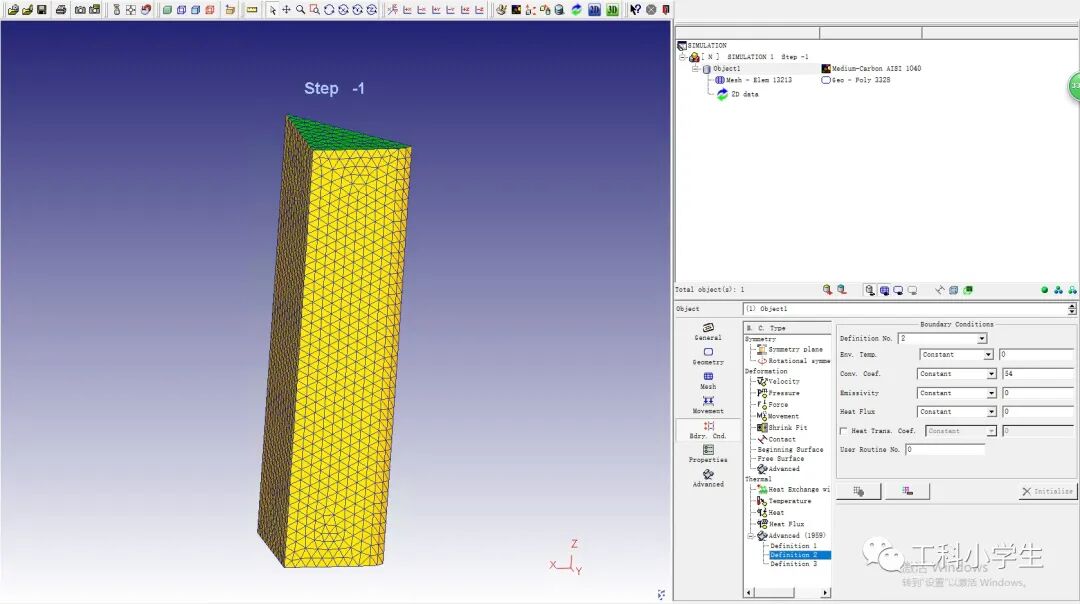Click the green-blue refresh arrows icon

click(x=577, y=10)
